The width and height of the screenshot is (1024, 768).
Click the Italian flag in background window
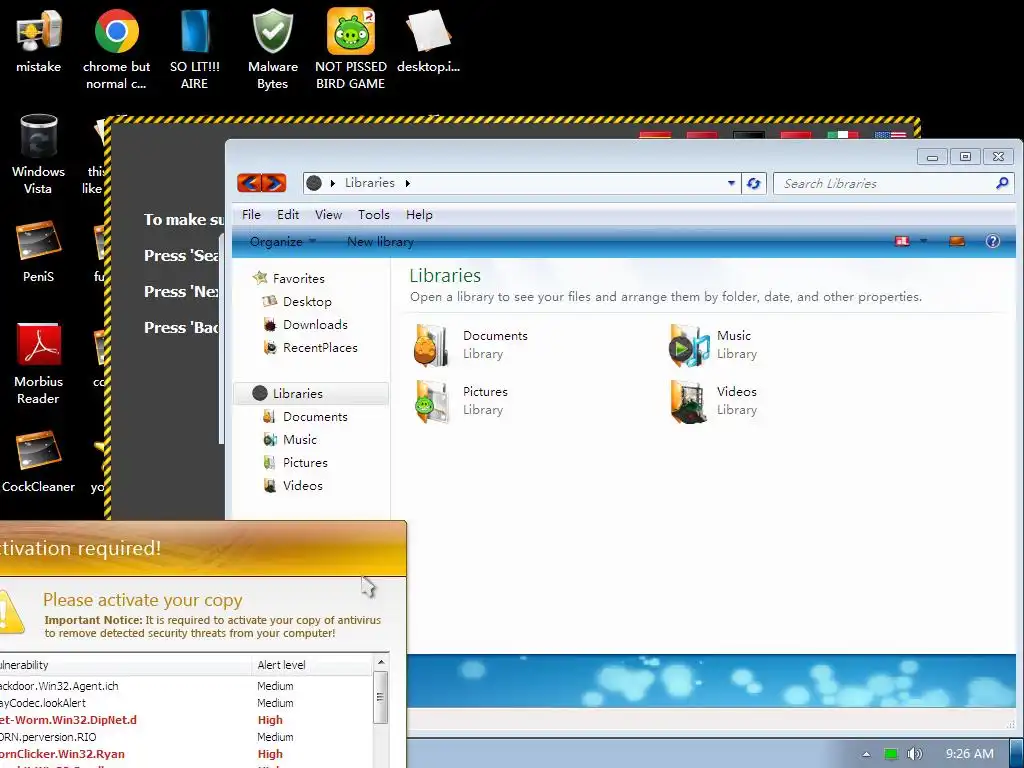click(842, 135)
